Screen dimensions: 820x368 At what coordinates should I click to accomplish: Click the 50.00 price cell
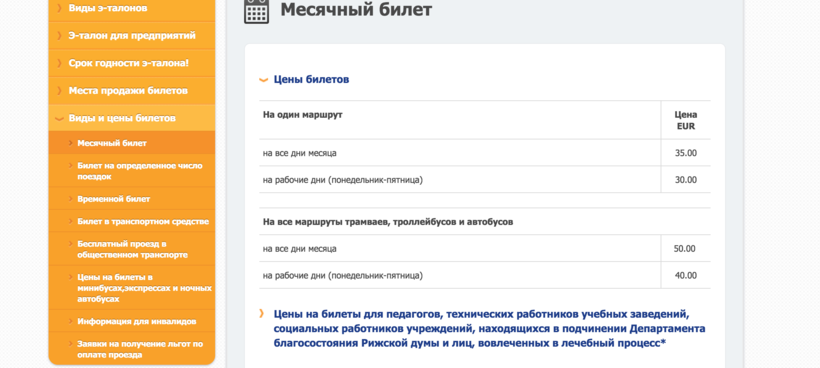(685, 249)
